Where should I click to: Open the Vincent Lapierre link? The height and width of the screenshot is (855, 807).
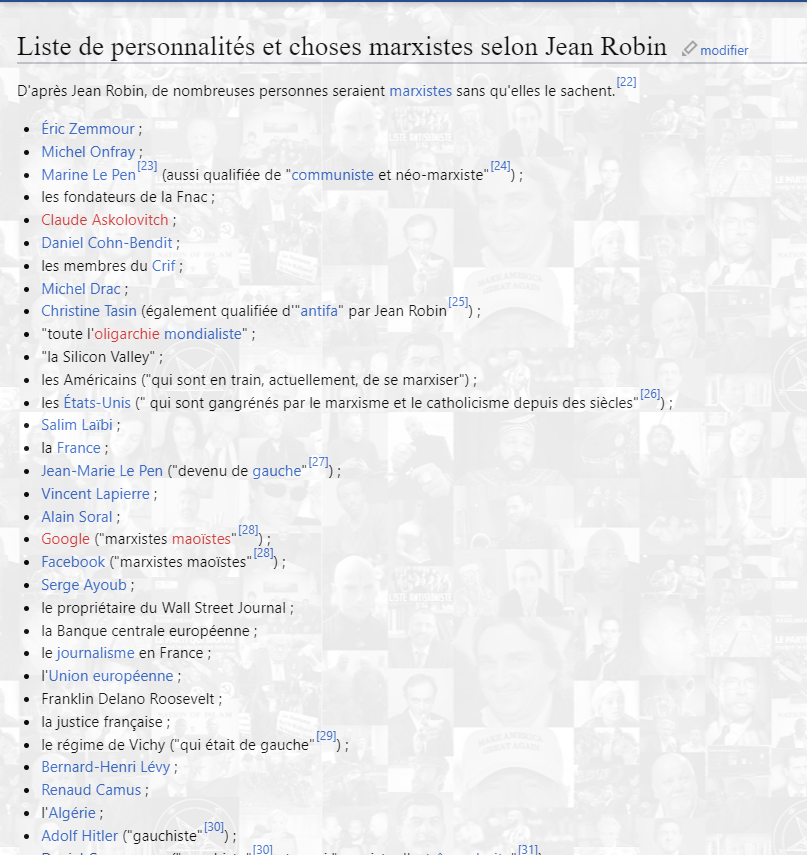(x=95, y=494)
